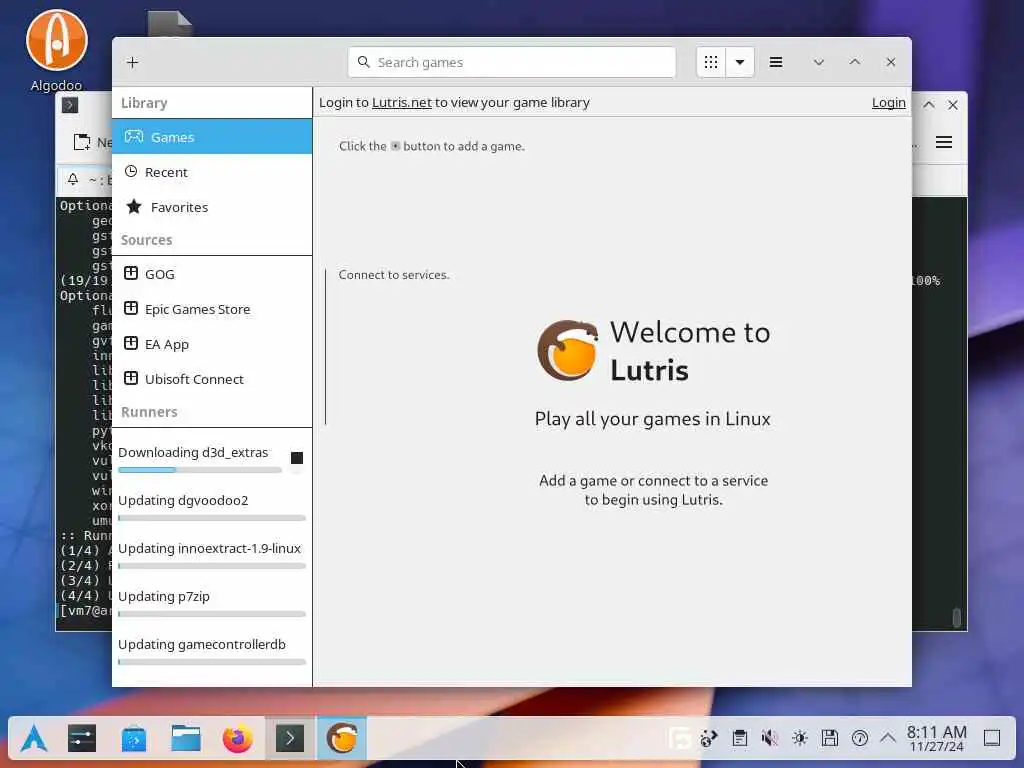Open Discover software store from taskbar

(x=134, y=739)
